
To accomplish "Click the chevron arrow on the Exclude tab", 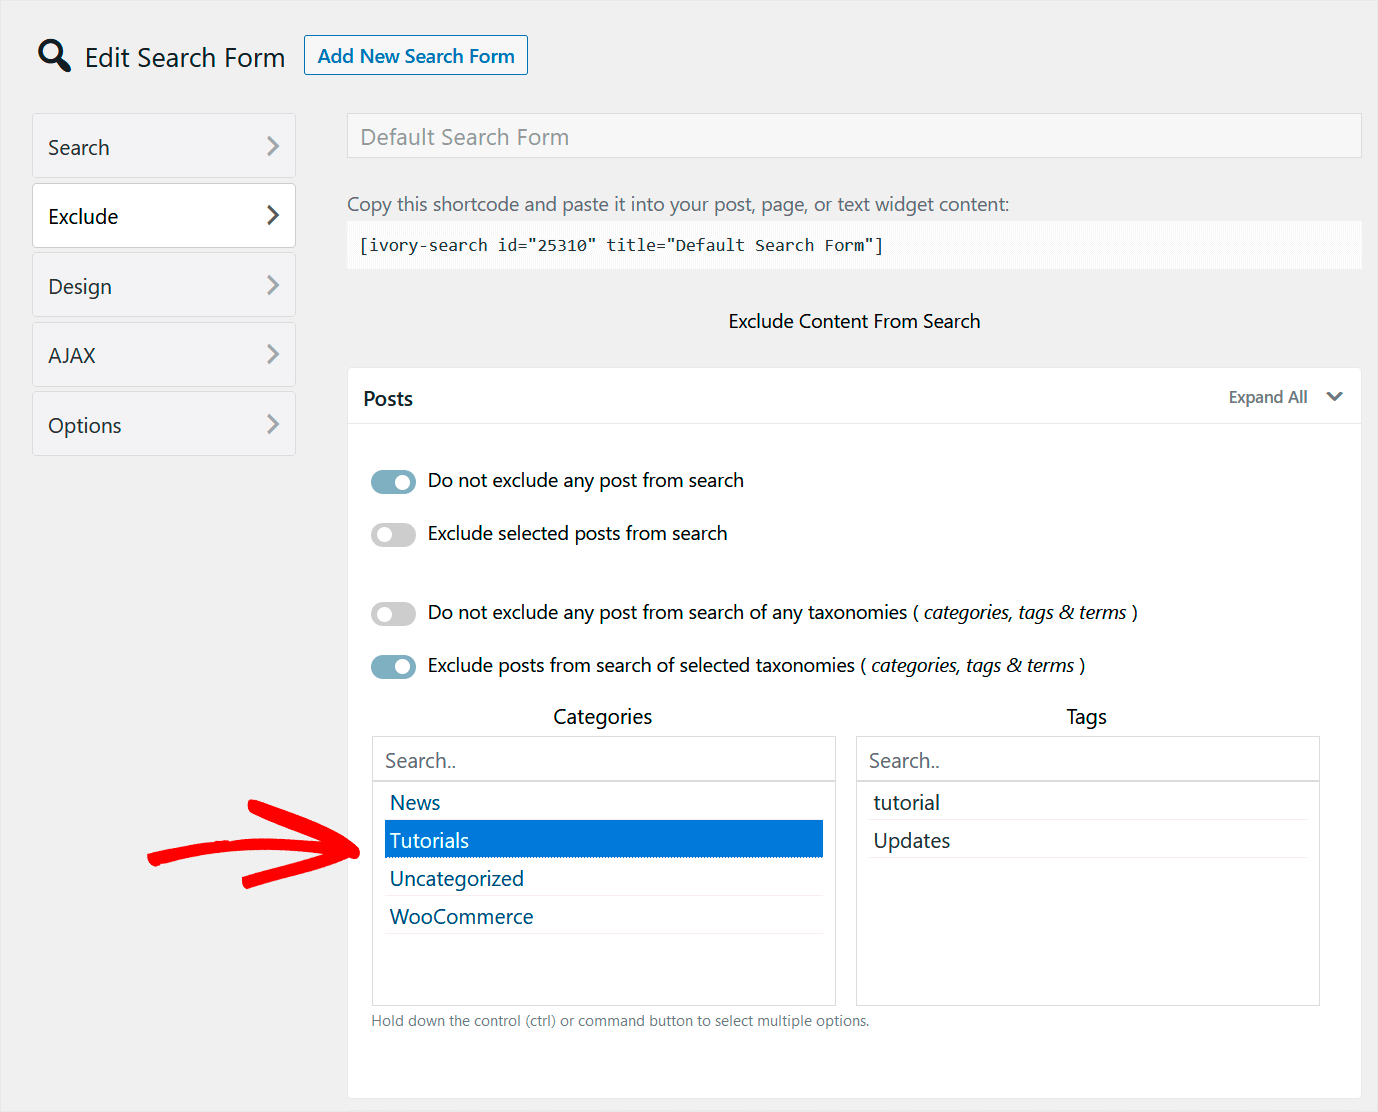I will click(273, 215).
